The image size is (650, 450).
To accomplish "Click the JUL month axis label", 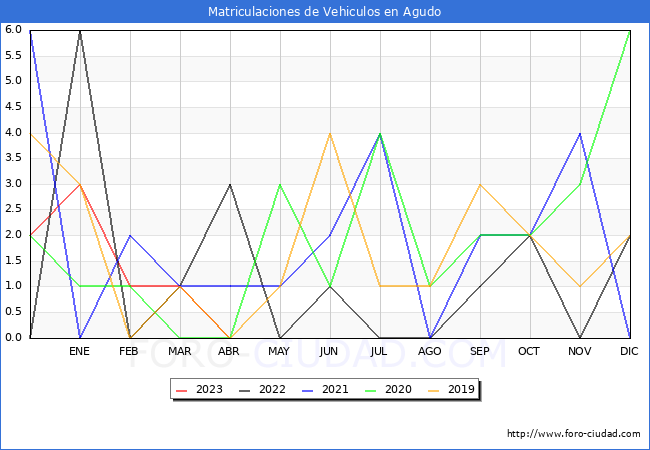I will (x=379, y=351).
